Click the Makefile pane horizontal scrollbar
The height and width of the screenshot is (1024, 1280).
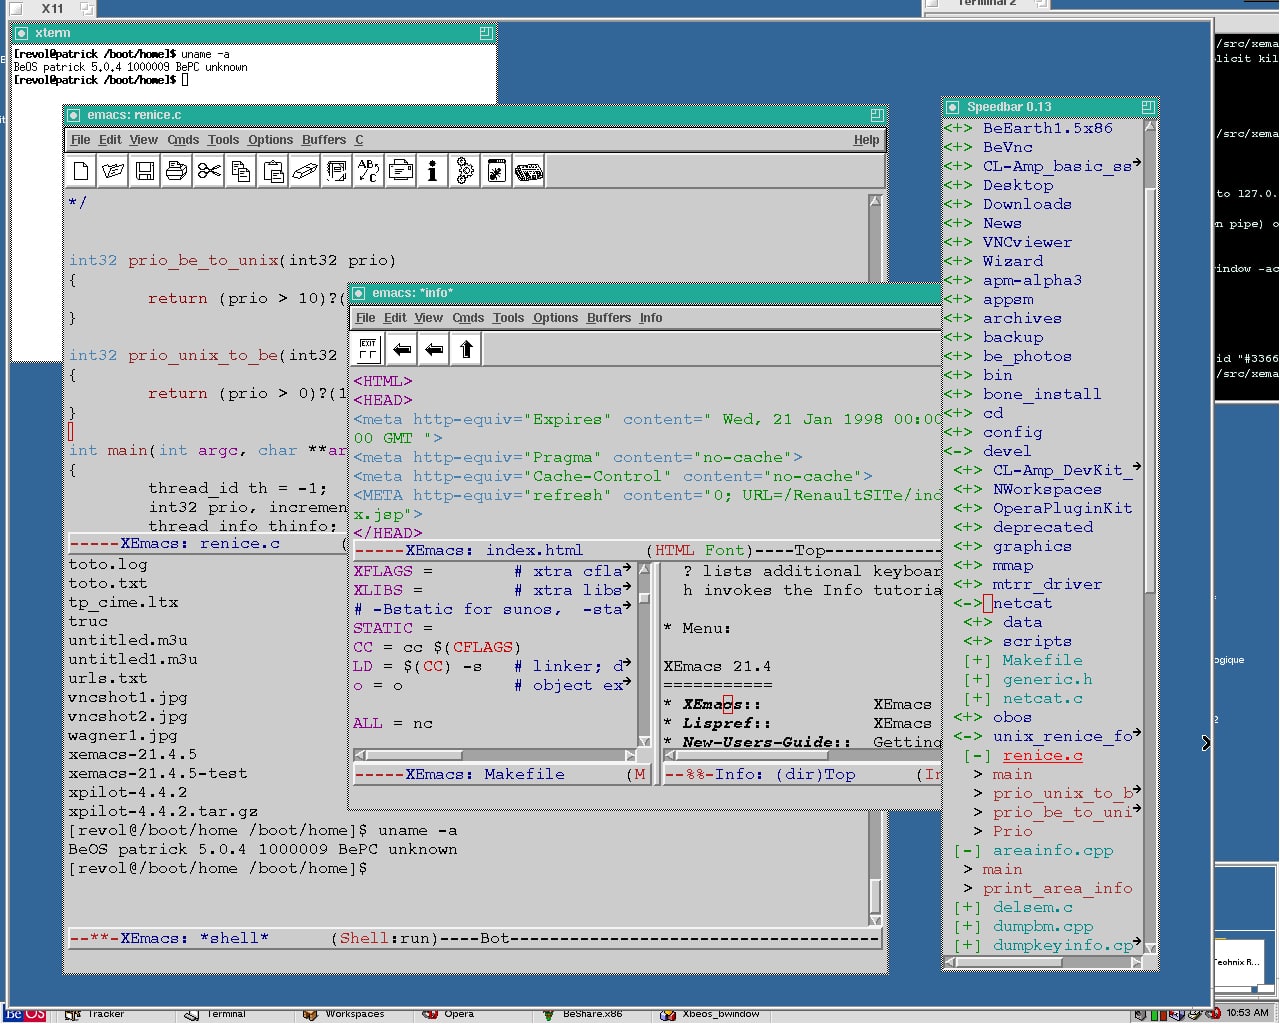pos(494,755)
